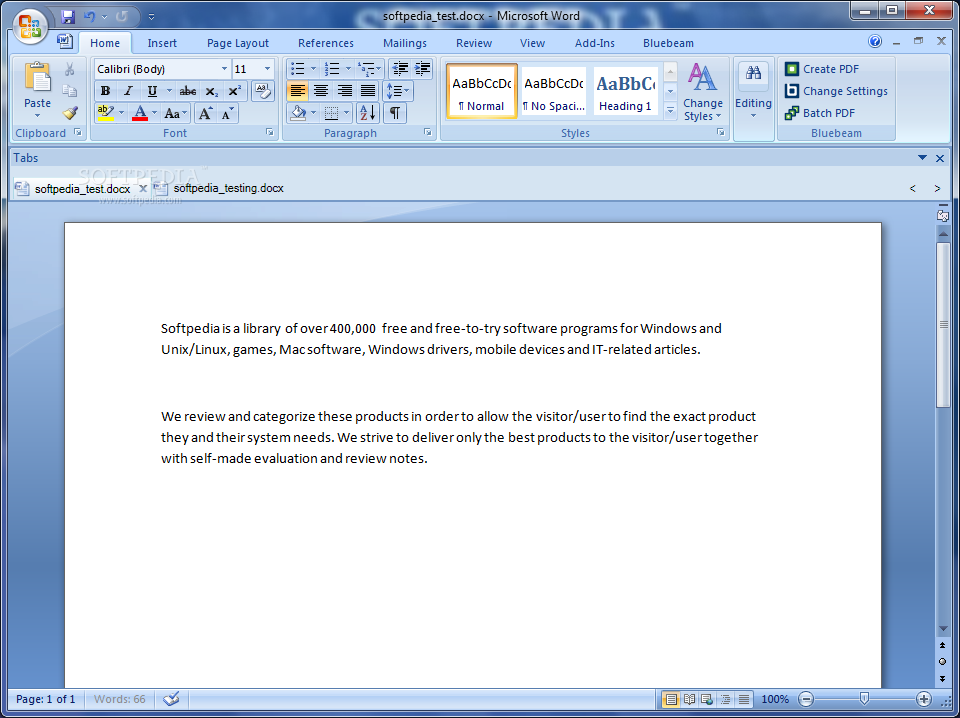The width and height of the screenshot is (960, 718).
Task: Decrease paragraph indent
Action: [x=400, y=69]
